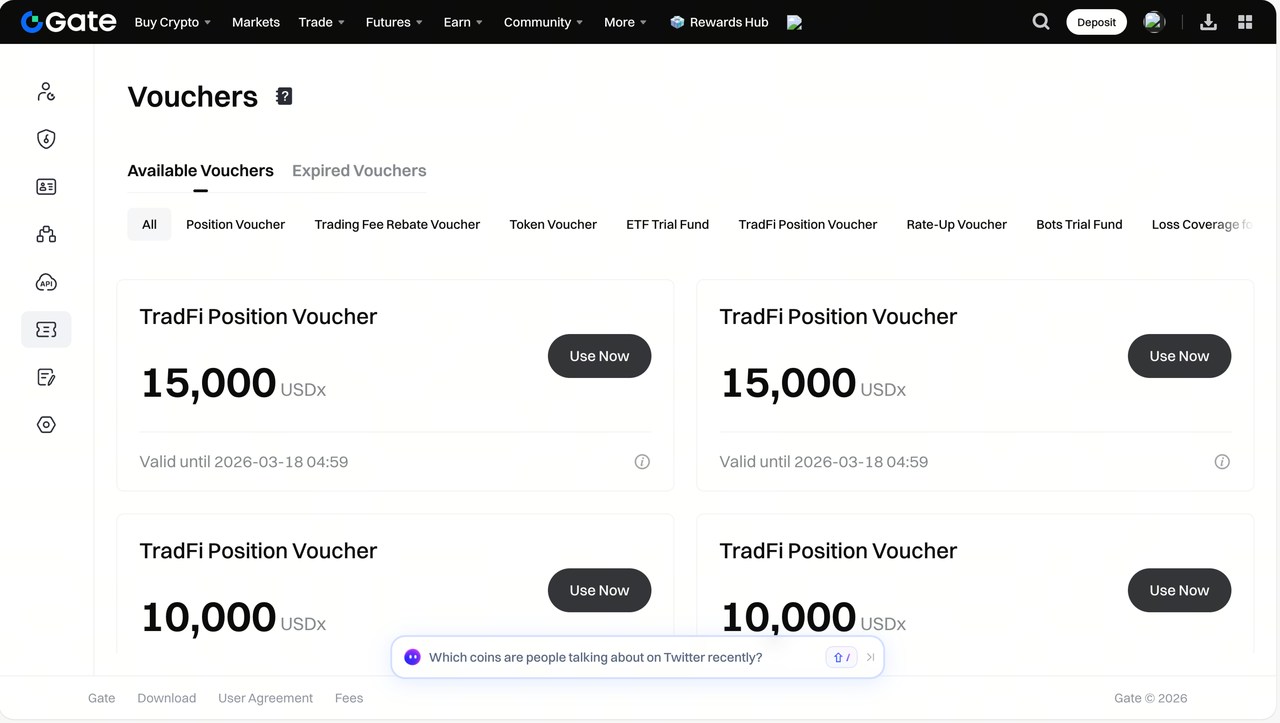Open the download app icon in header
This screenshot has height=723, width=1280.
[x=1208, y=22]
